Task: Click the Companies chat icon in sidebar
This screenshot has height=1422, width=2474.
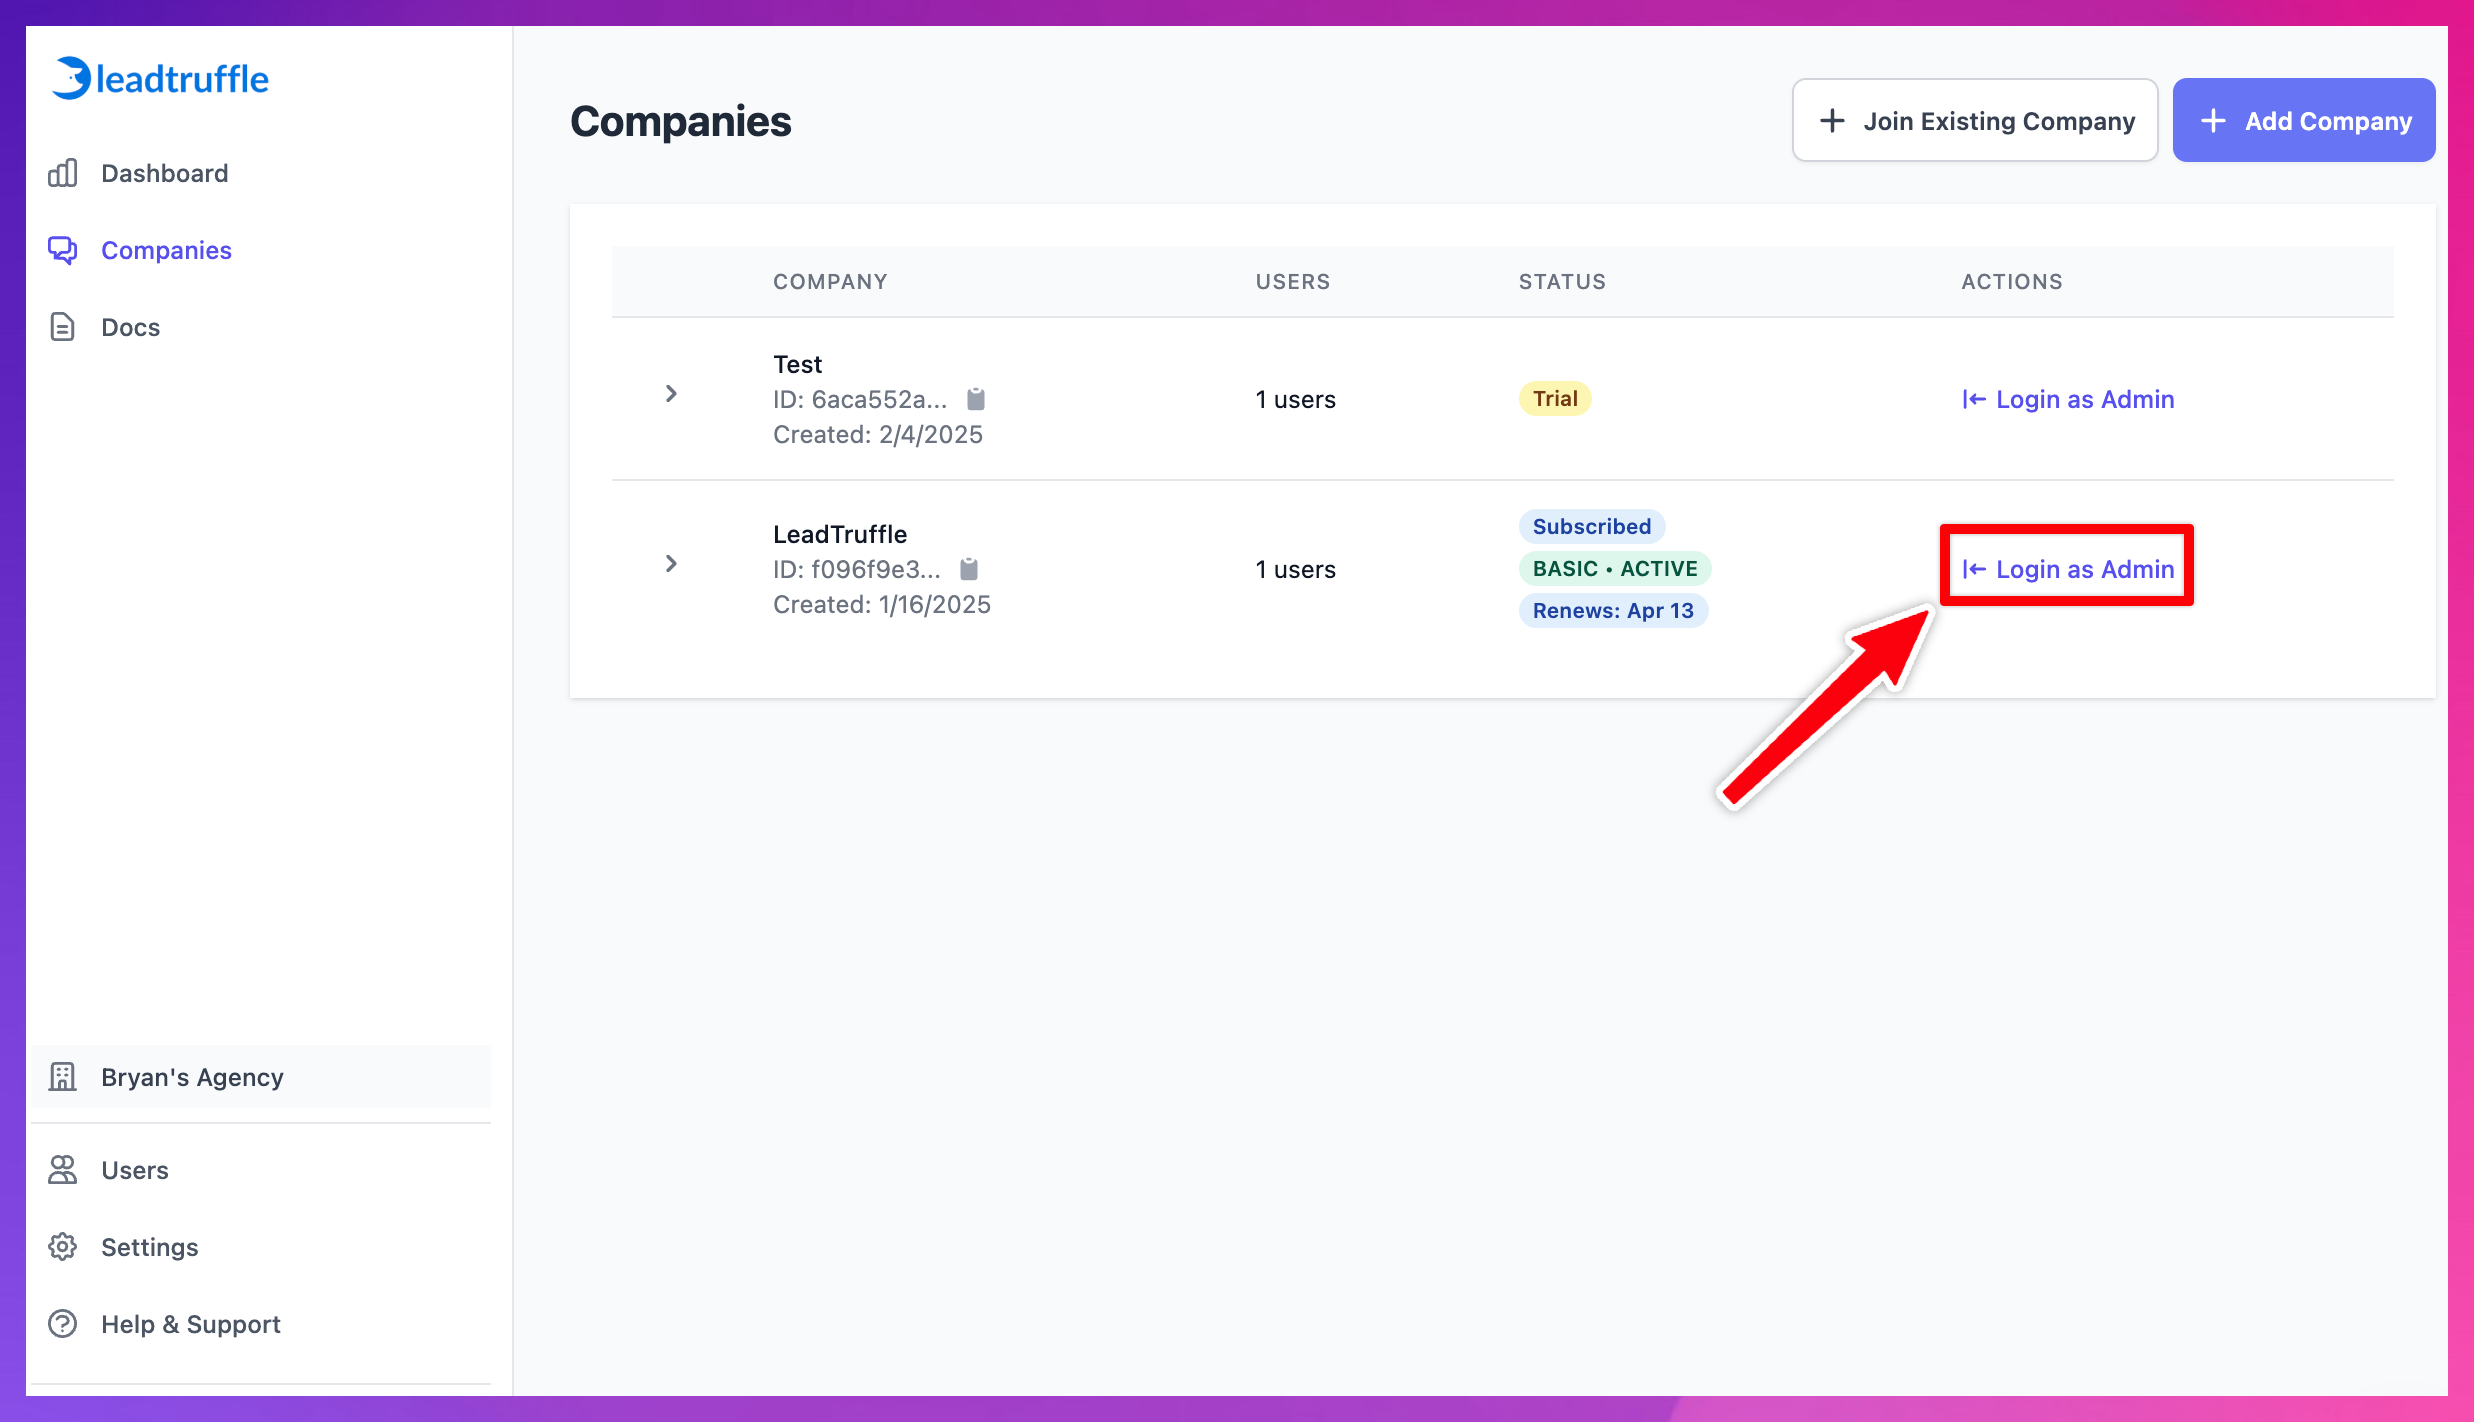Action: point(62,250)
